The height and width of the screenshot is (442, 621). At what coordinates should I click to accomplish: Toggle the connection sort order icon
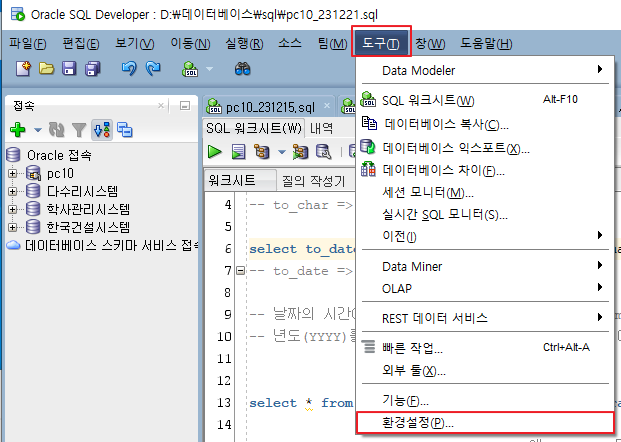pos(102,130)
